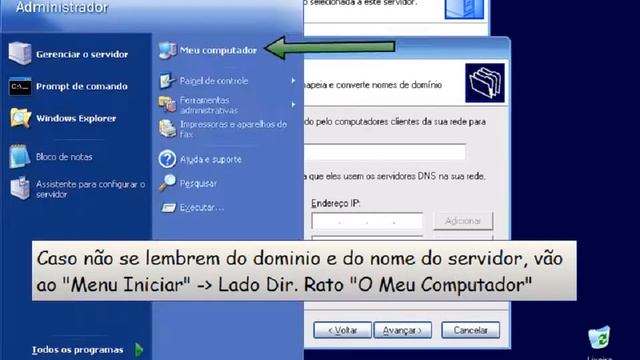Open Prompt de comando icon
This screenshot has width=640, height=360.
pos(20,86)
